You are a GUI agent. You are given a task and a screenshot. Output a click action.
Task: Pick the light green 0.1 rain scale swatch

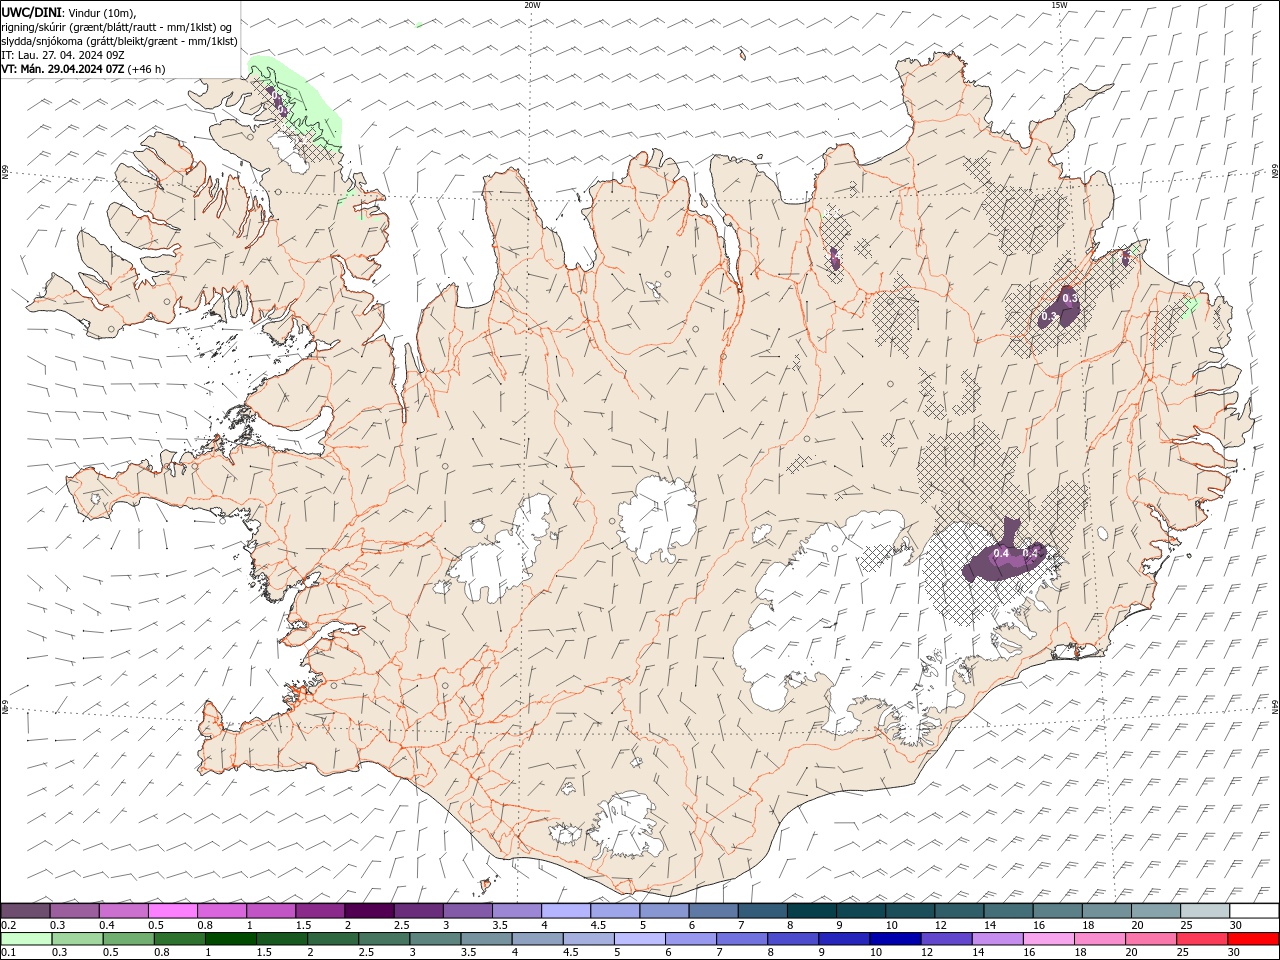26,939
